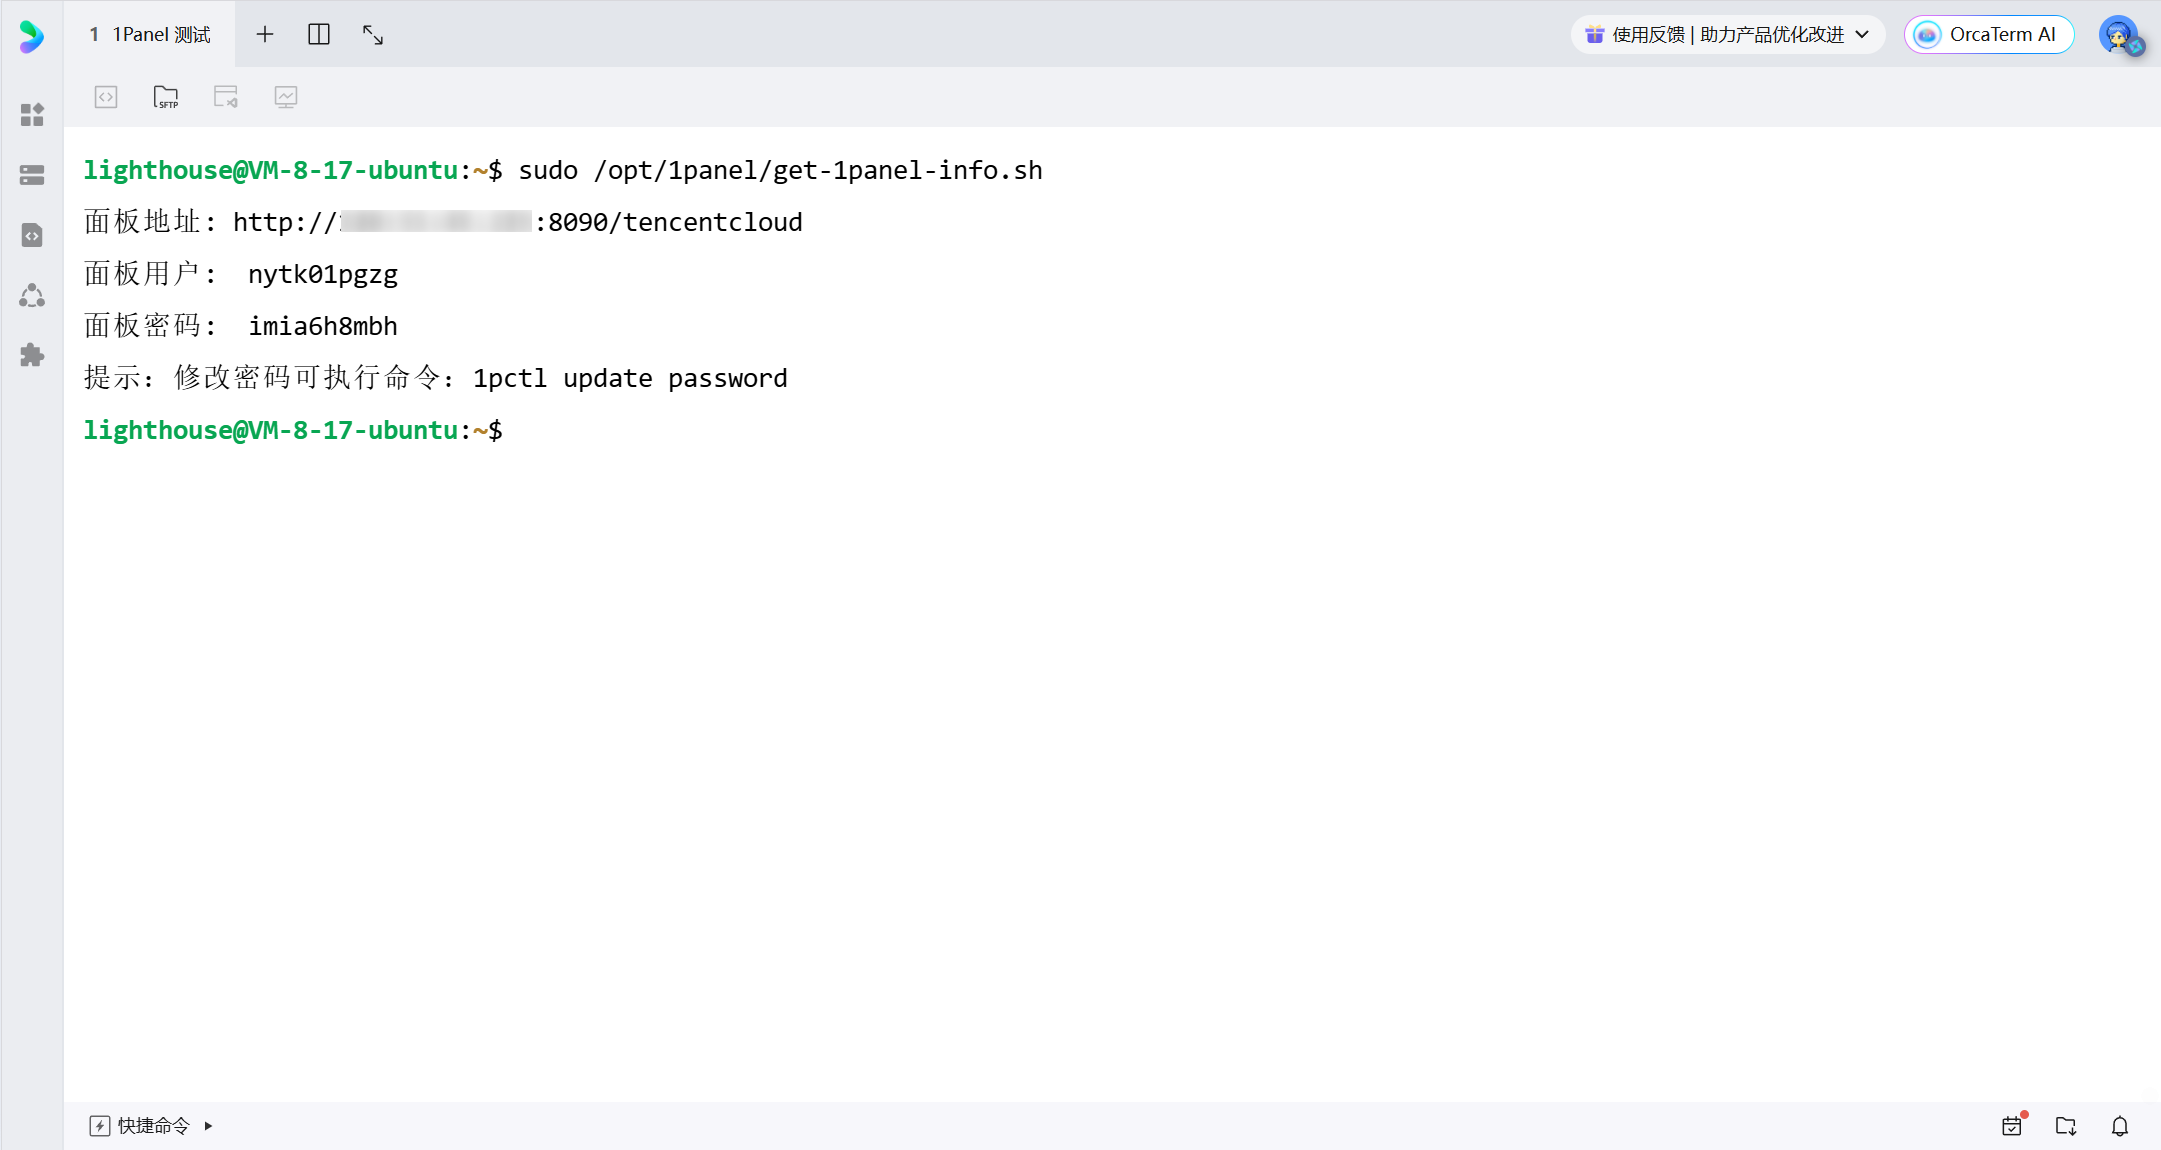Split the terminal pane
Screen dimensions: 2161x1150
point(319,34)
